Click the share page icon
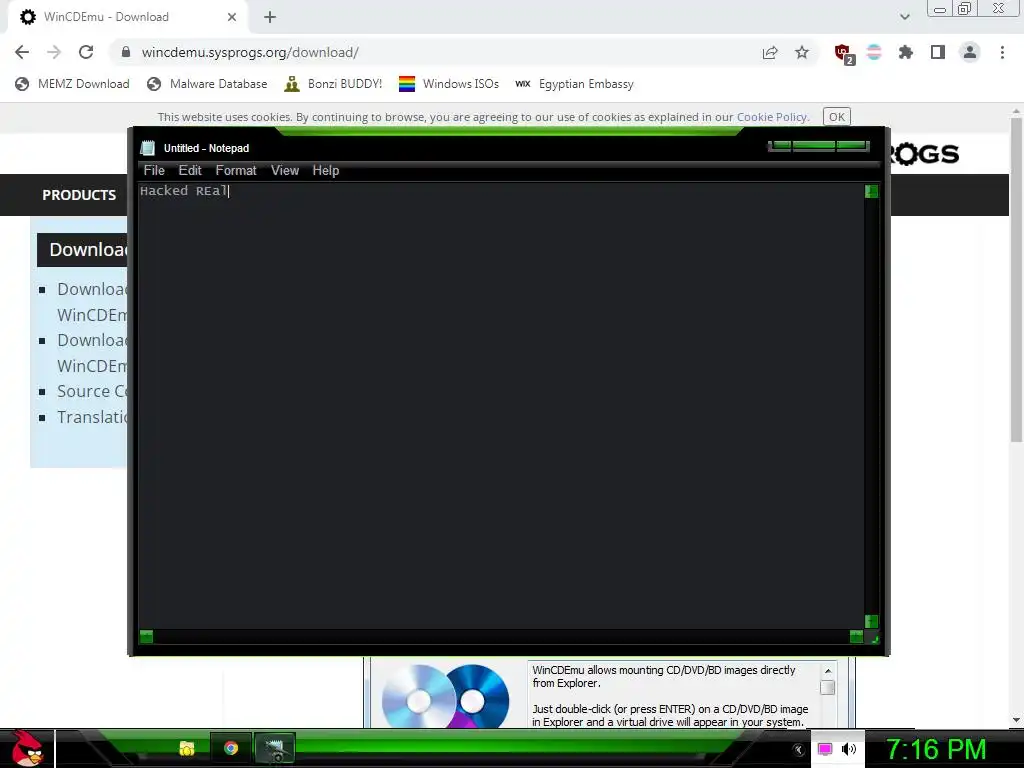 tap(770, 52)
